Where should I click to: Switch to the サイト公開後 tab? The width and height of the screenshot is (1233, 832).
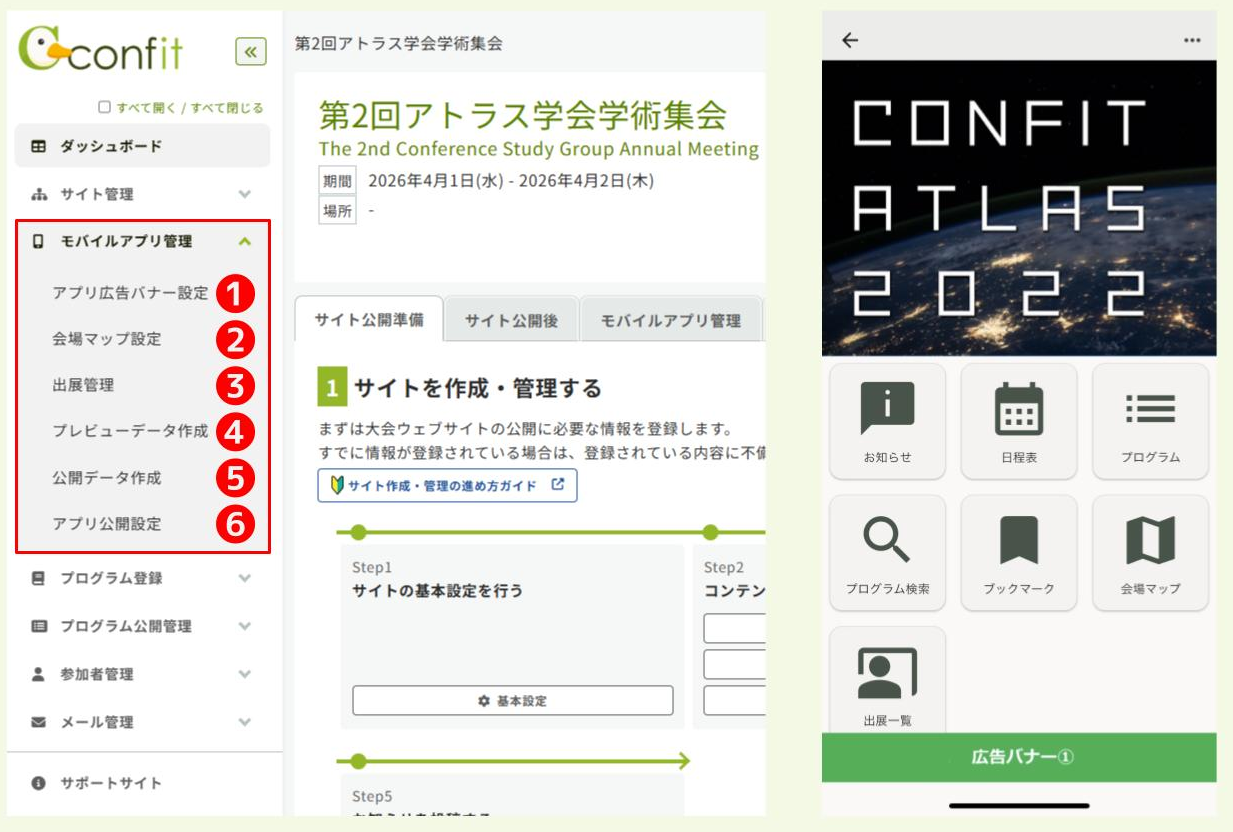click(511, 321)
